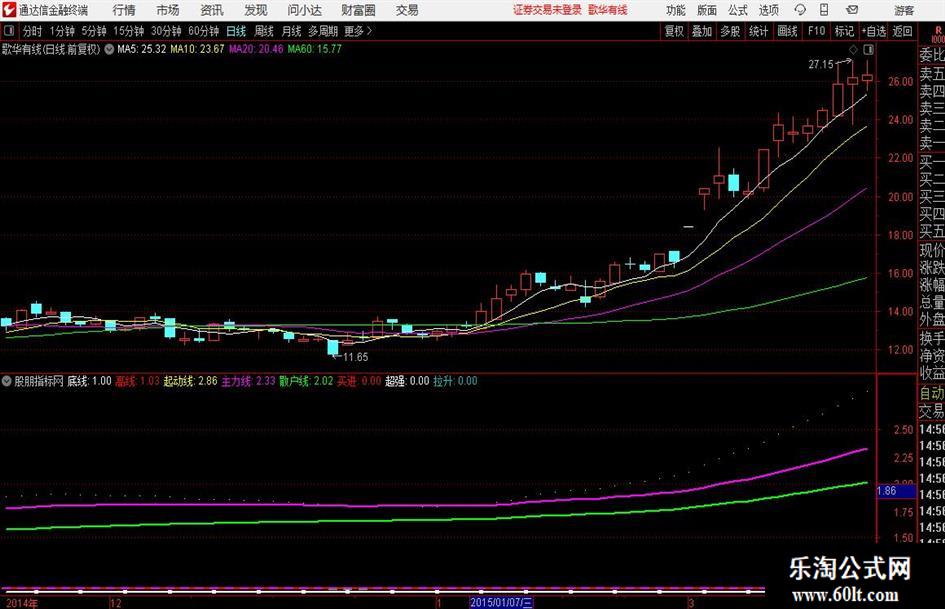This screenshot has width=945, height=609.
Task: Open the mail envelope icon
Action: (x=852, y=10)
